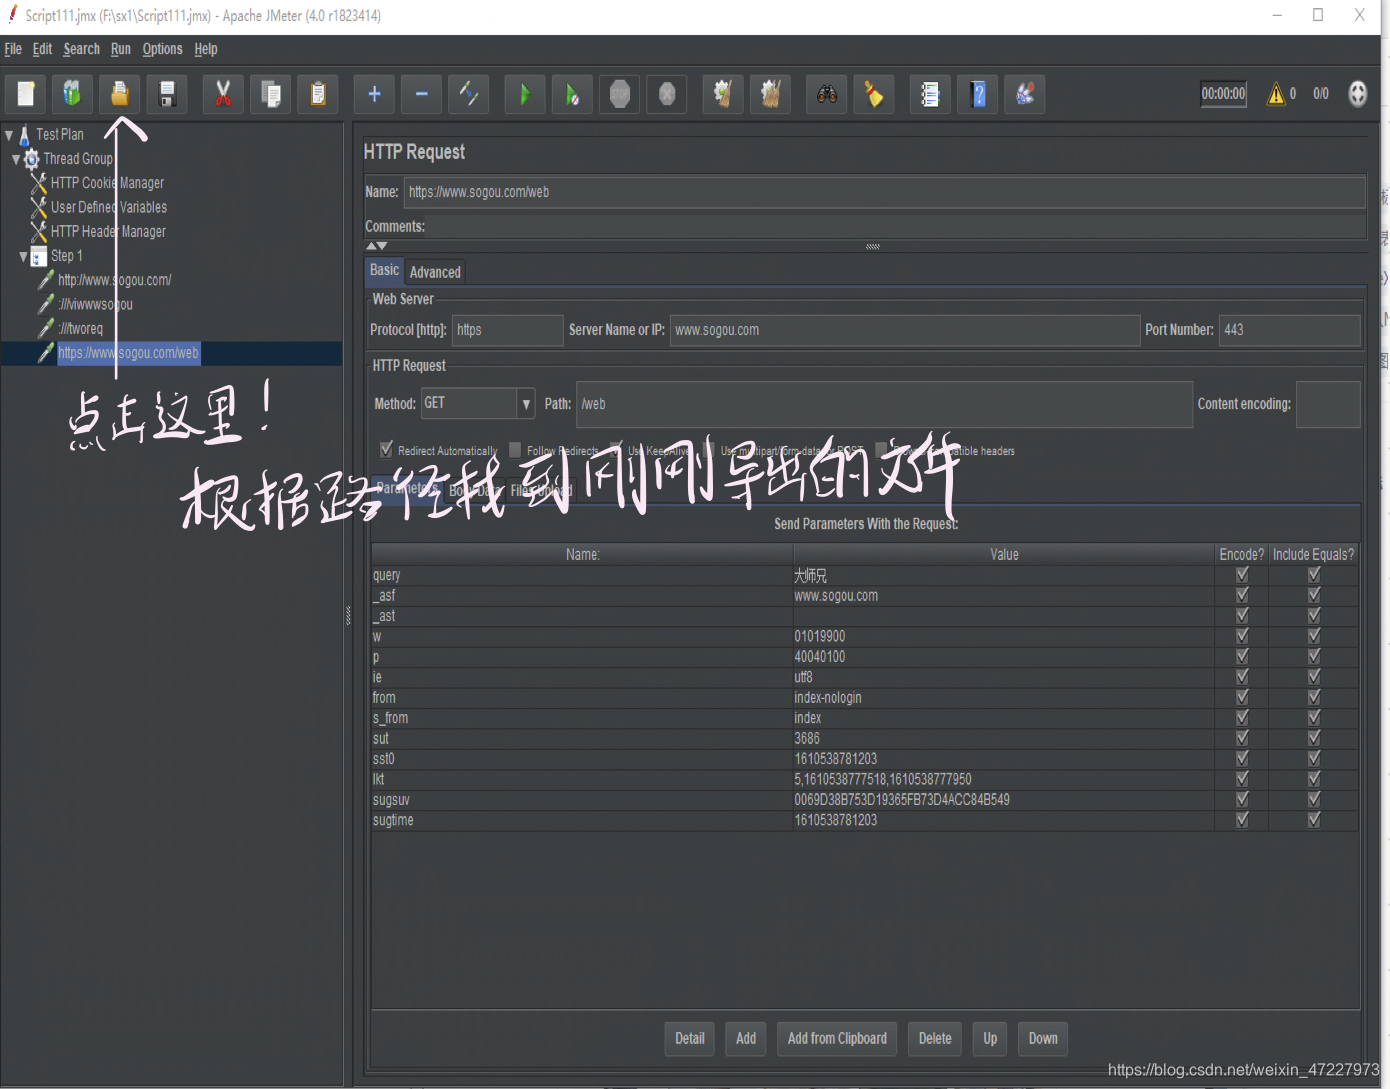Toggle Encode checkbox for _asf row

click(x=1242, y=595)
